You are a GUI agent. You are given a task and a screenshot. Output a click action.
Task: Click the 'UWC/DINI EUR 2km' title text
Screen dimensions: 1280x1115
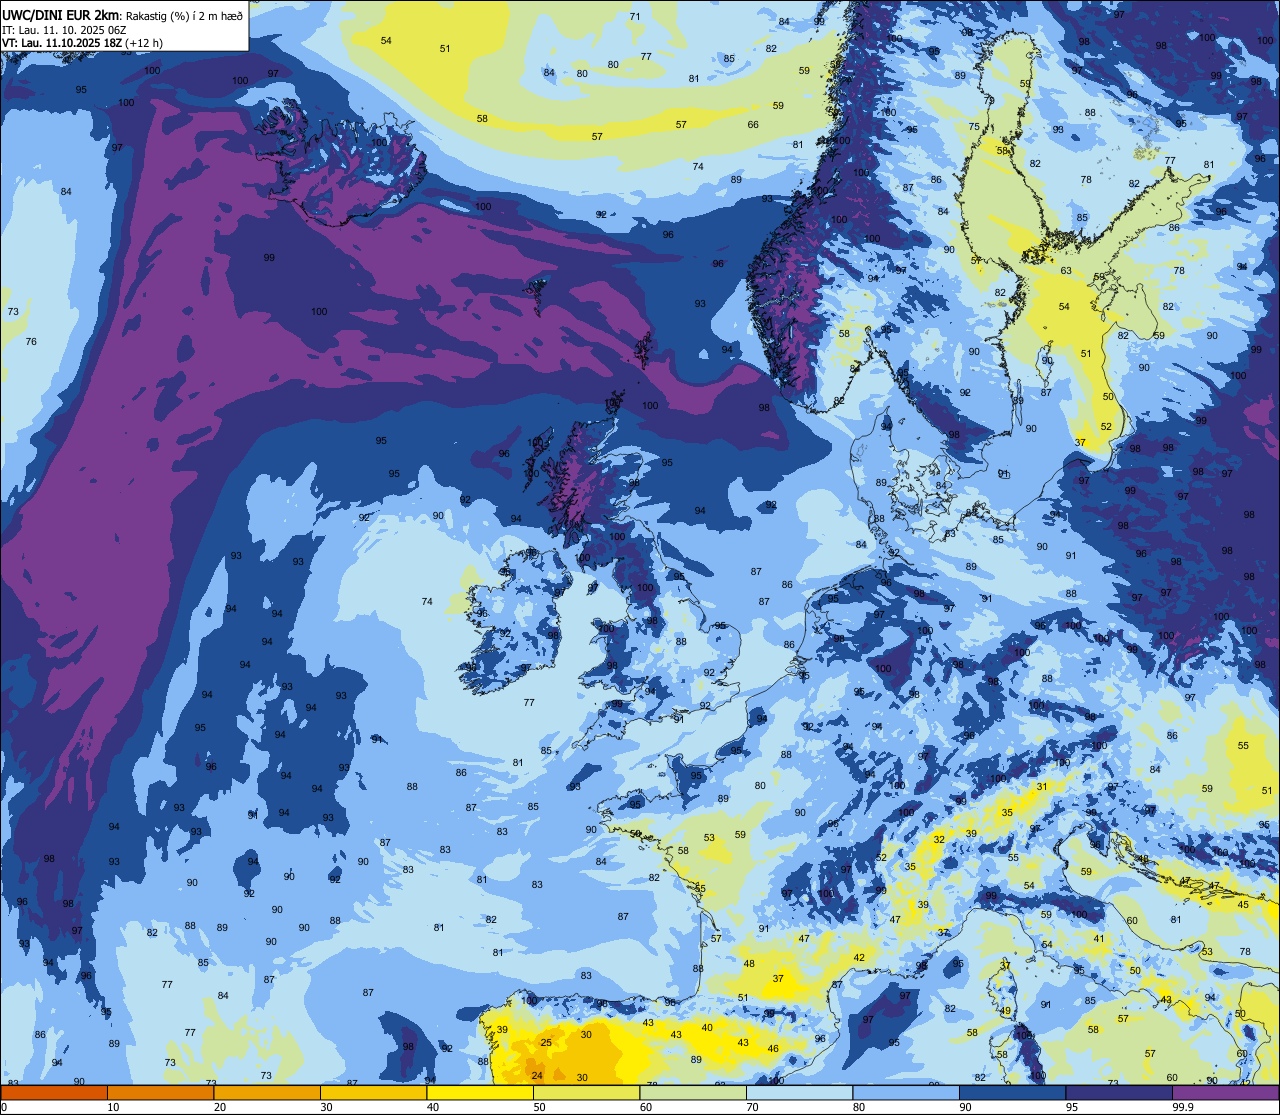tap(61, 15)
